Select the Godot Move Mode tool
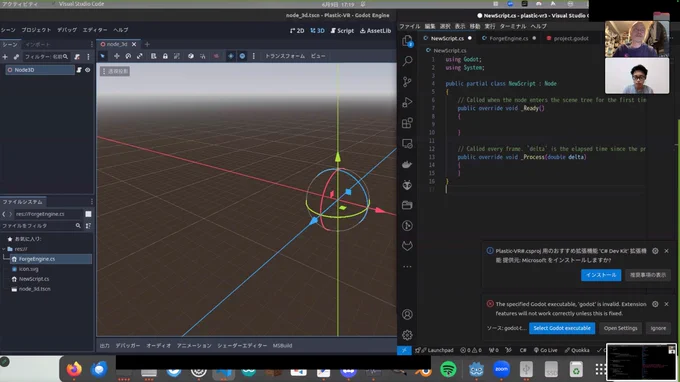 click(x=117, y=56)
